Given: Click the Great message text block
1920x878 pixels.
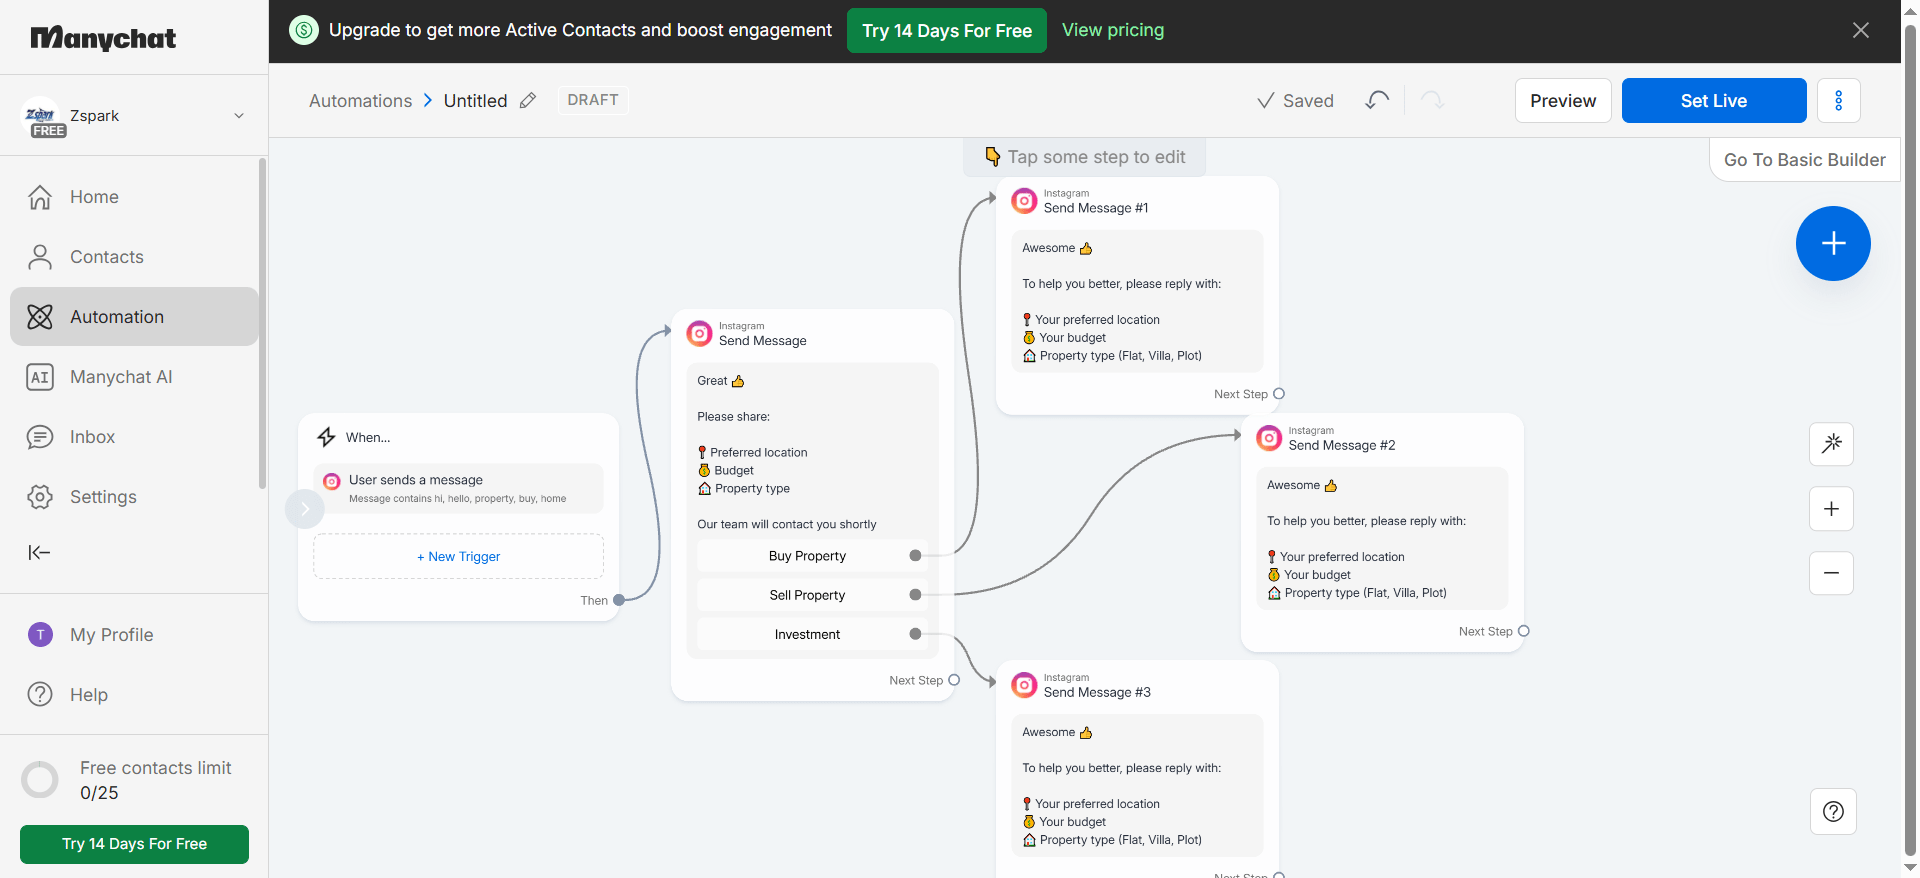Looking at the screenshot, I should click(812, 452).
